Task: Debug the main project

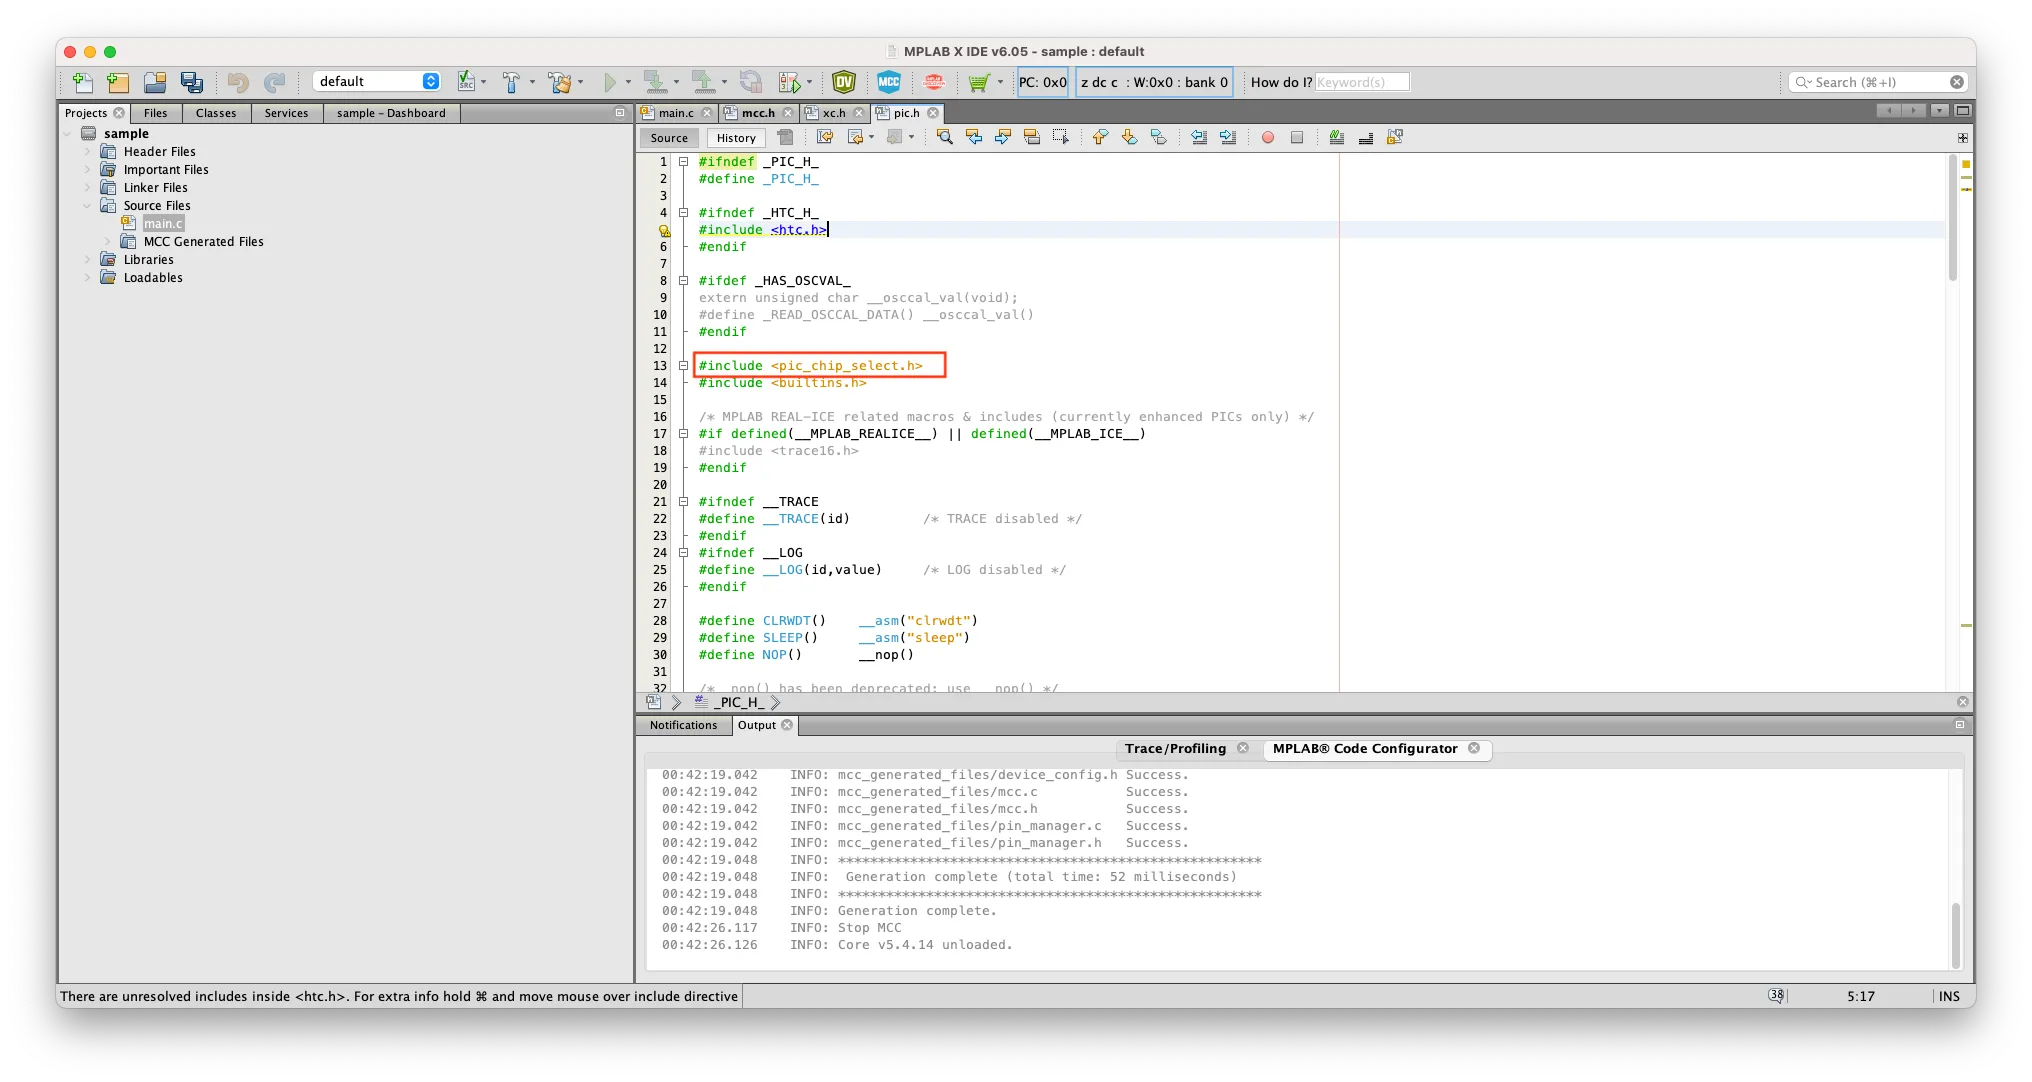Action: tap(790, 82)
